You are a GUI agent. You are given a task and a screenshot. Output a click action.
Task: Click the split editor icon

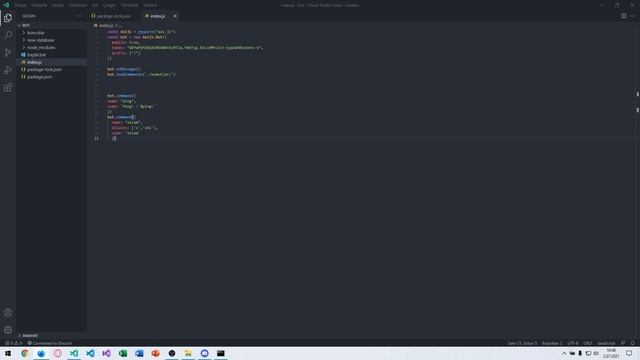tap(624, 16)
